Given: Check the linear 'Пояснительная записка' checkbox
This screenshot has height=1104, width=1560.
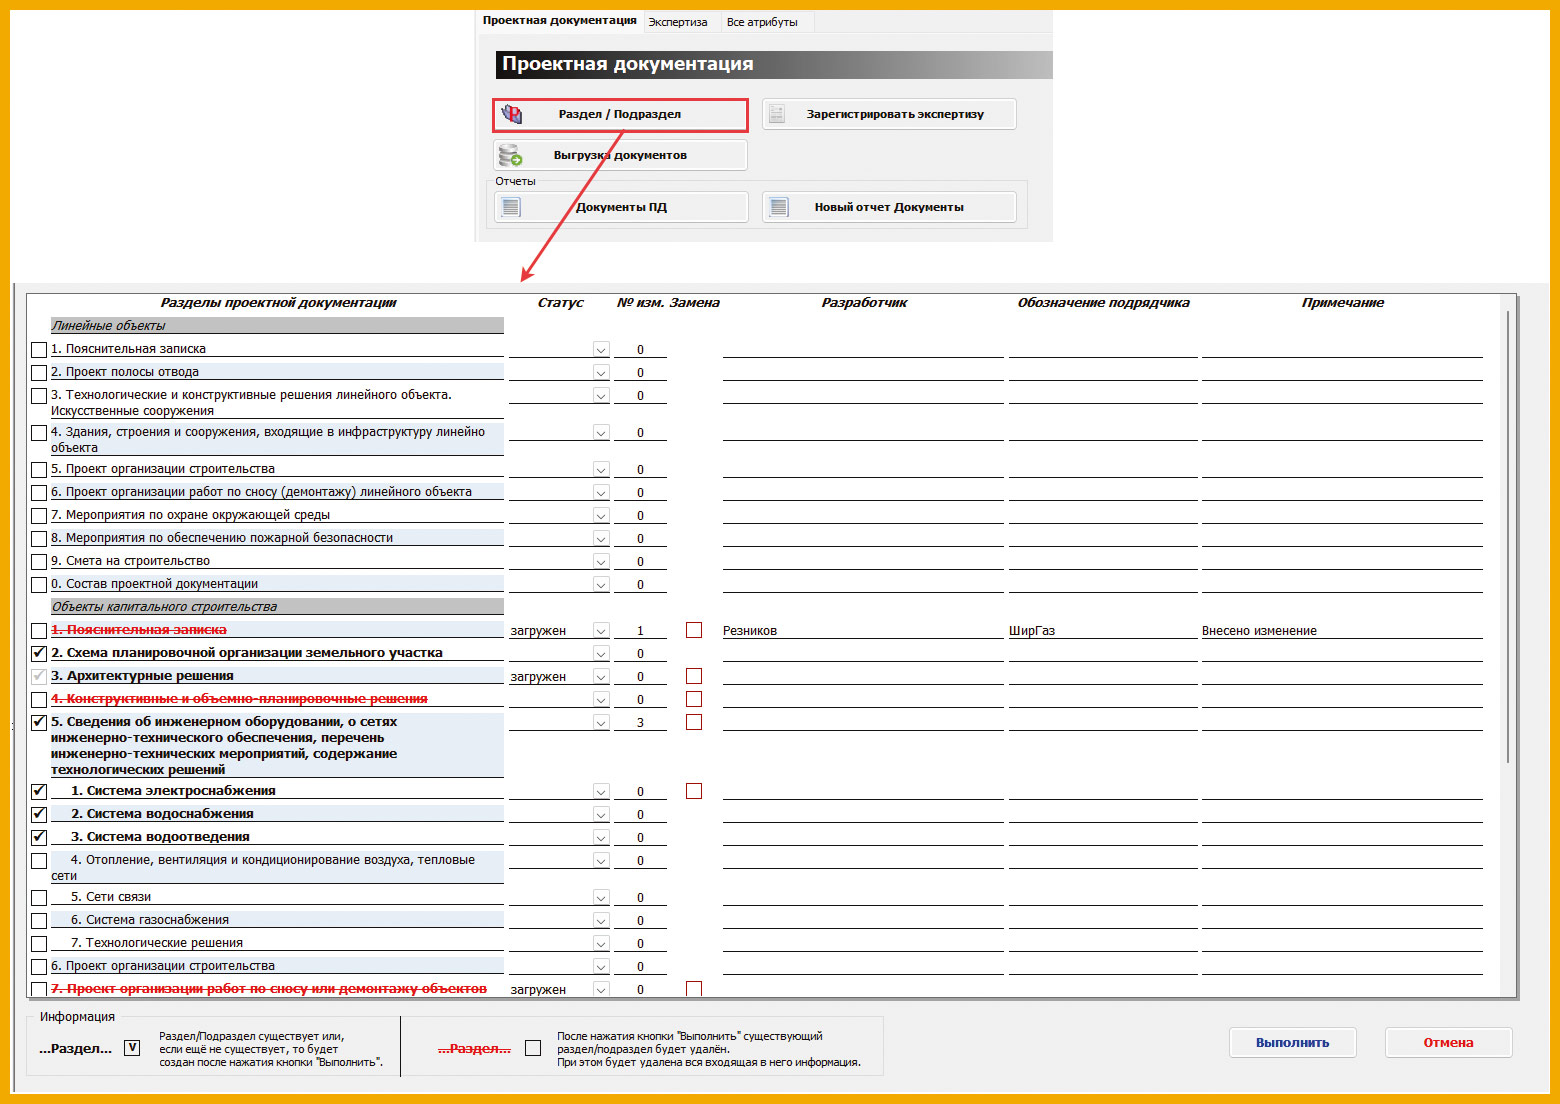Looking at the screenshot, I should tap(39, 350).
